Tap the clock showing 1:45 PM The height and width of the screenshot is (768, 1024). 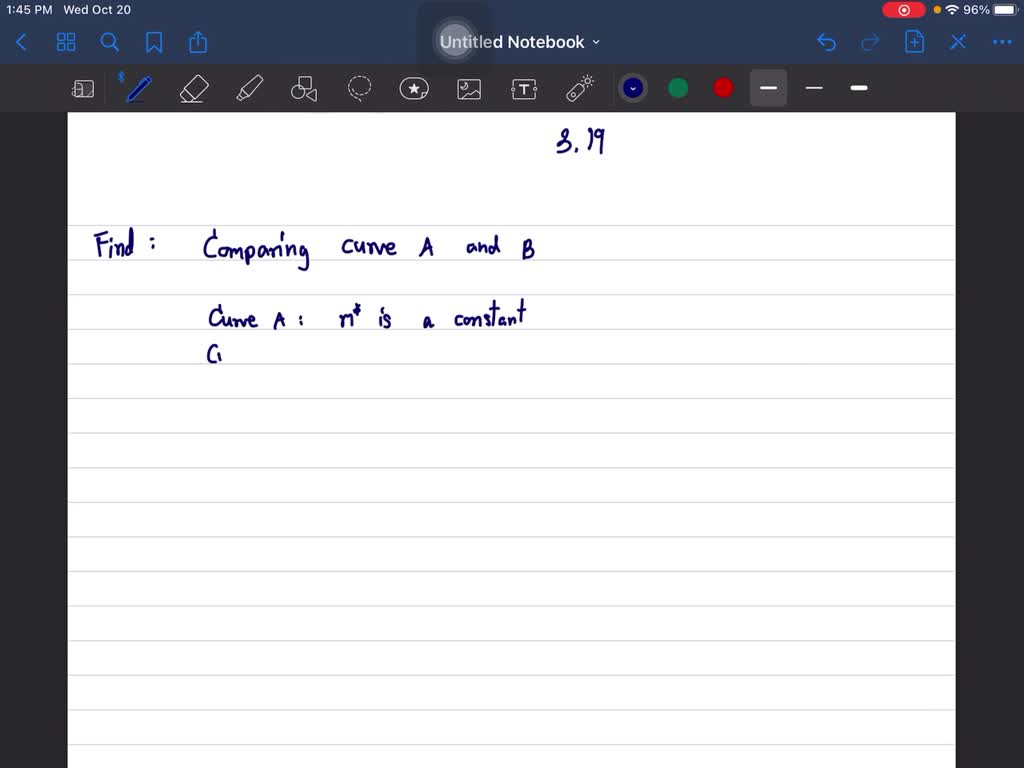29,10
